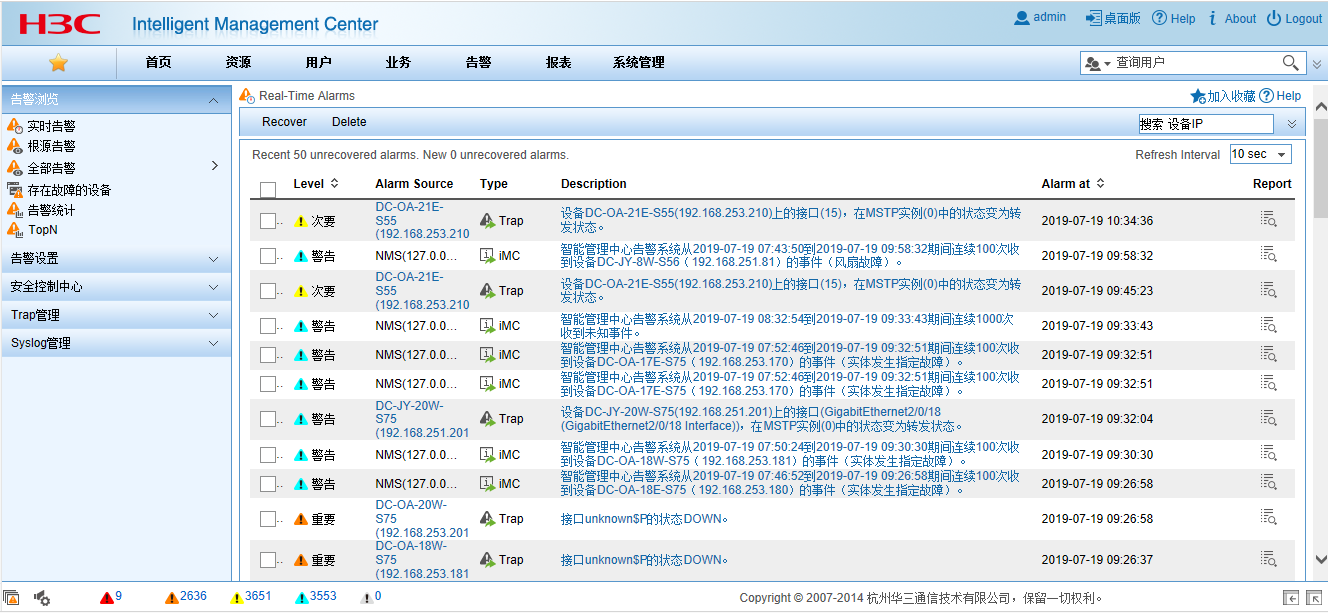Check the 10:34:36 alarm row checkbox
The height and width of the screenshot is (613, 1328).
click(268, 221)
